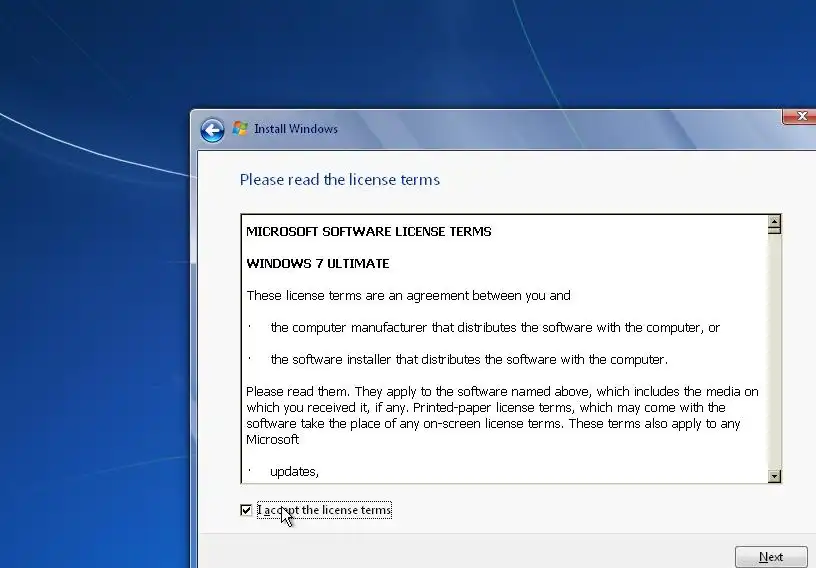Click the 'WINDOWS 7 ULTIMATE' text line
Viewport: 816px width, 568px height.
(317, 263)
